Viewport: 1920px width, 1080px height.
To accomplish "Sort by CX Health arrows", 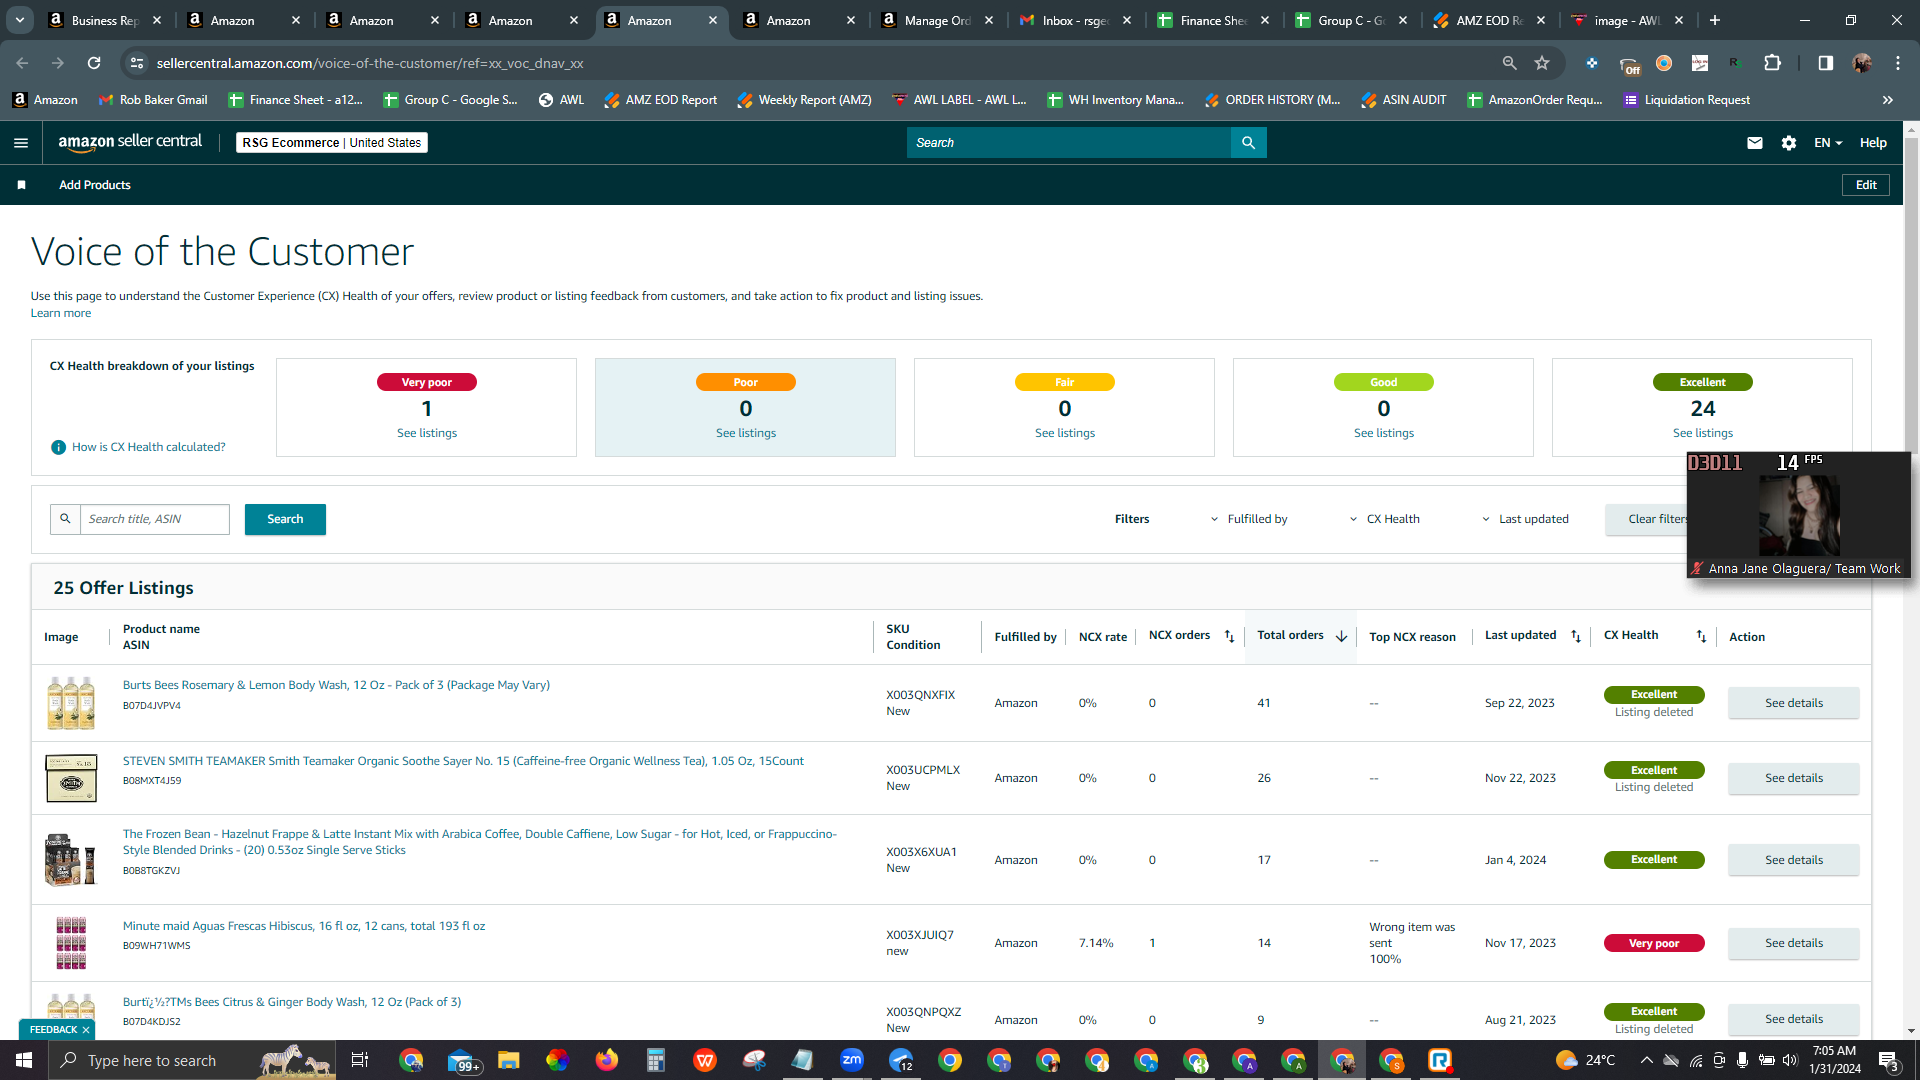I will [x=1701, y=637].
